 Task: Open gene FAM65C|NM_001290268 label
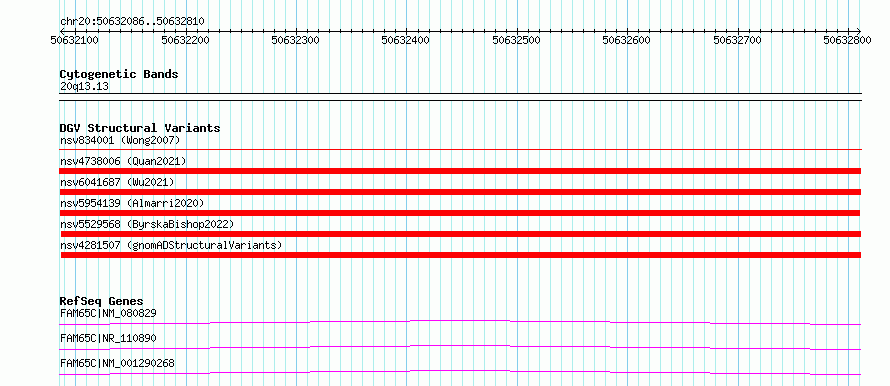coord(117,363)
